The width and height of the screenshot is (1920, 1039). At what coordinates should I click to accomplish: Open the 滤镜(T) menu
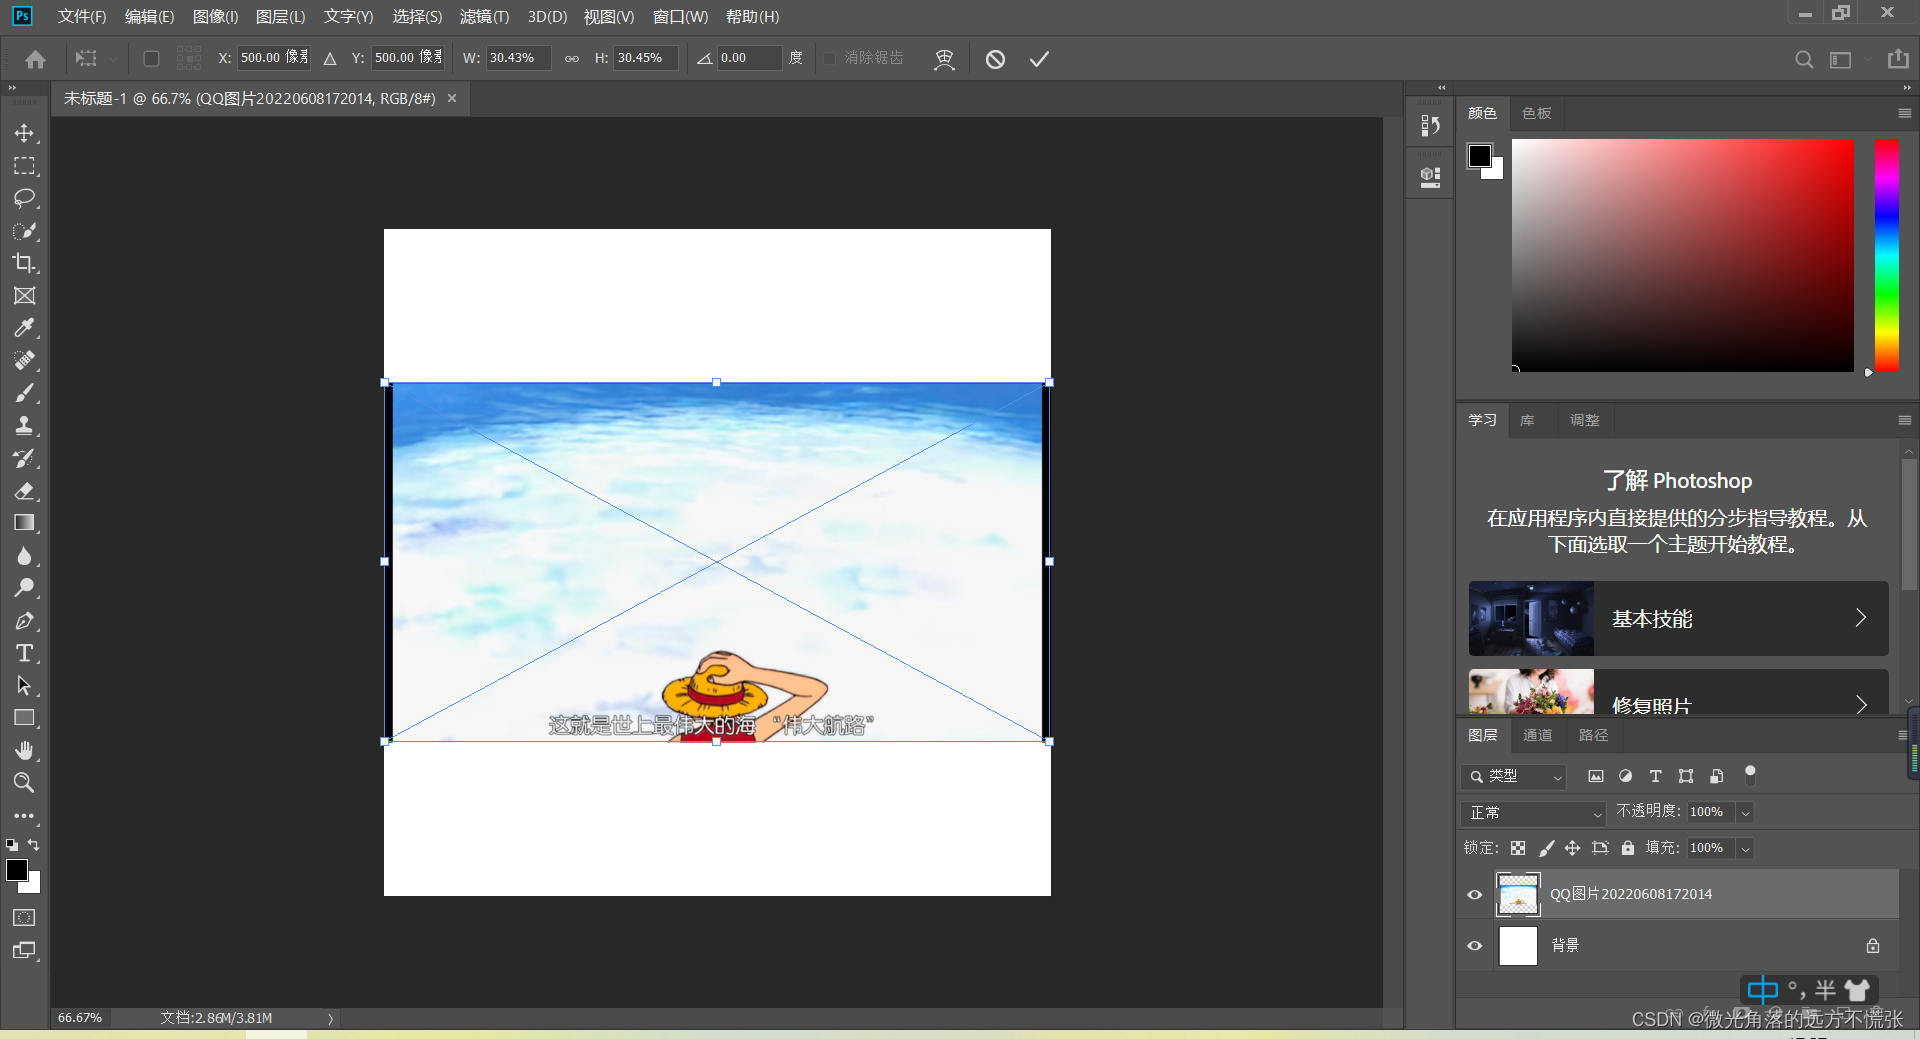pos(484,16)
